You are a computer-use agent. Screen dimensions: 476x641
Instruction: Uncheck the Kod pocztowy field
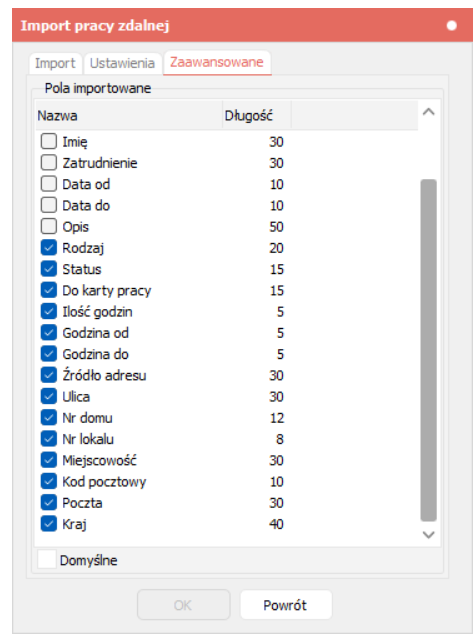pyautogui.click(x=49, y=482)
